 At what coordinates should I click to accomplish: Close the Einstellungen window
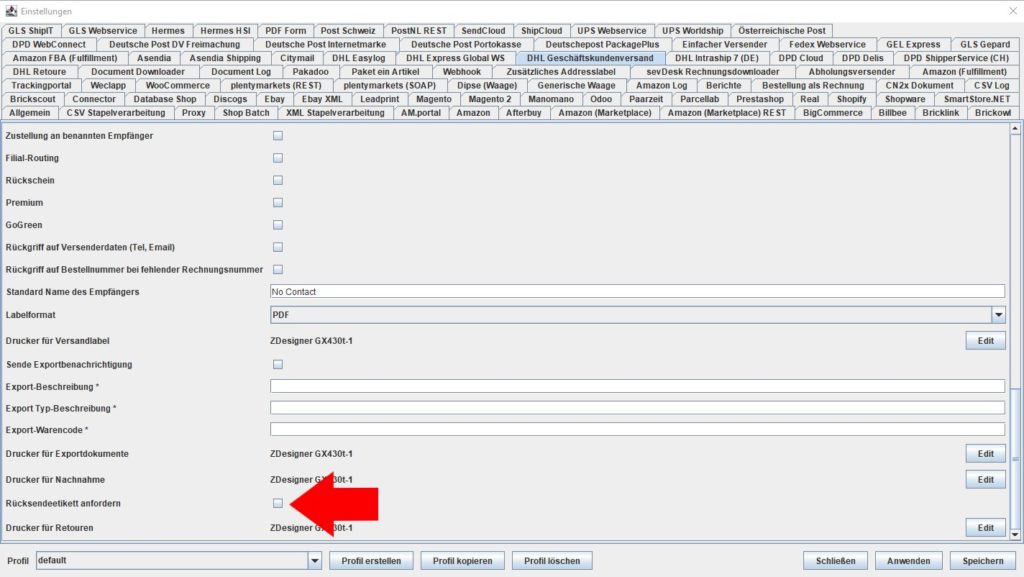pos(1013,11)
